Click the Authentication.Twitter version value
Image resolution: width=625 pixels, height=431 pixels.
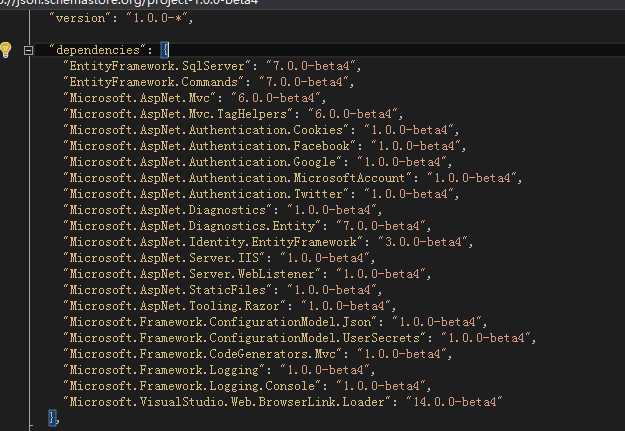pyautogui.click(x=409, y=194)
